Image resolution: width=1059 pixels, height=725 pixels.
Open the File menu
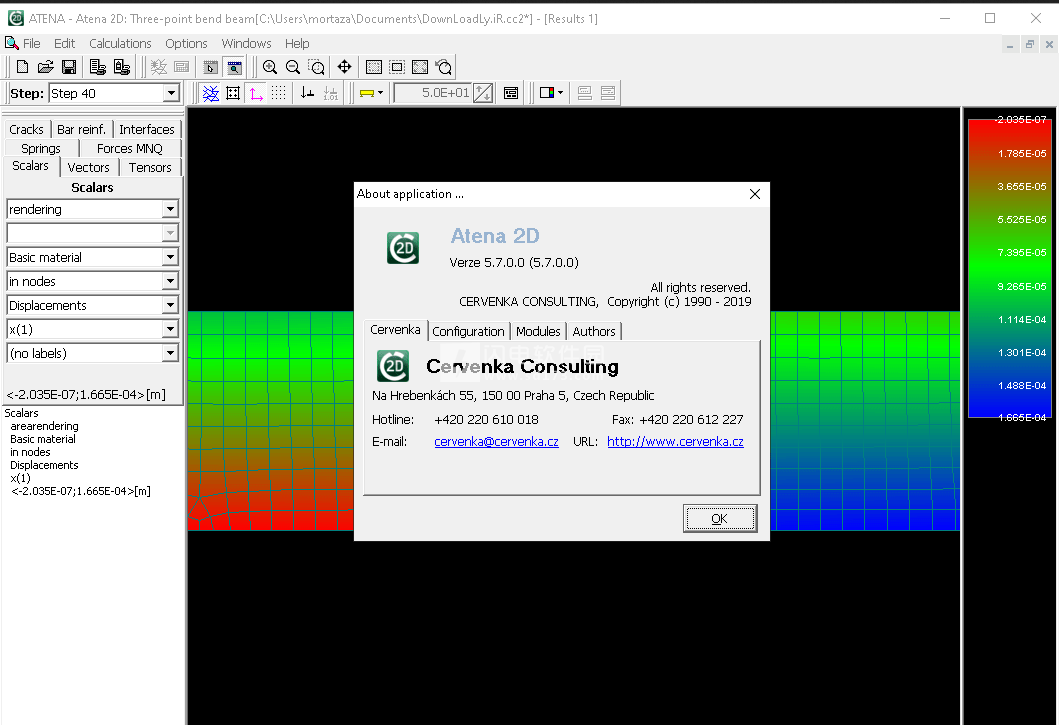pos(31,43)
